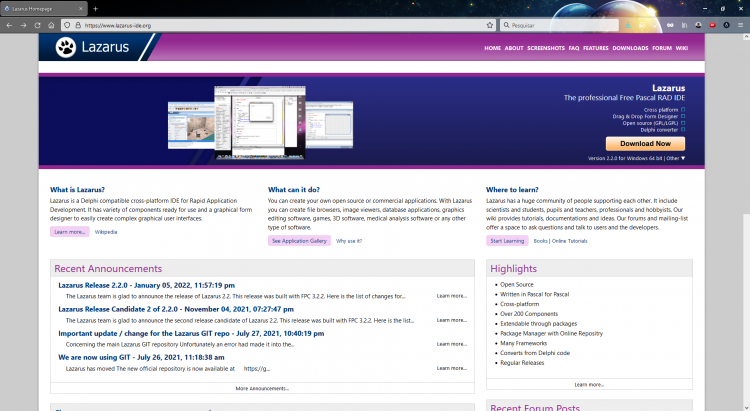Open the browser home page icon
This screenshot has height=411, width=750.
pos(51,25)
